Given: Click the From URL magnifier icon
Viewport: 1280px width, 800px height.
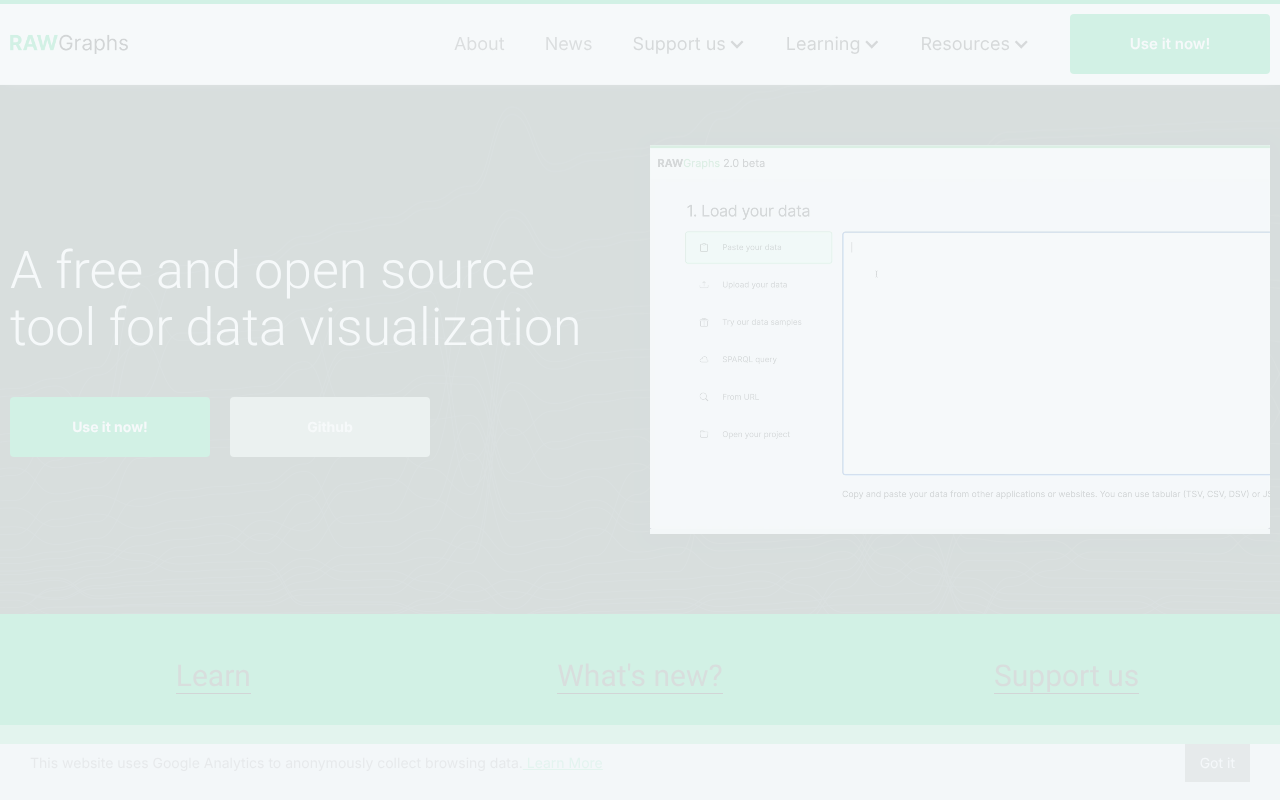Looking at the screenshot, I should 703,397.
